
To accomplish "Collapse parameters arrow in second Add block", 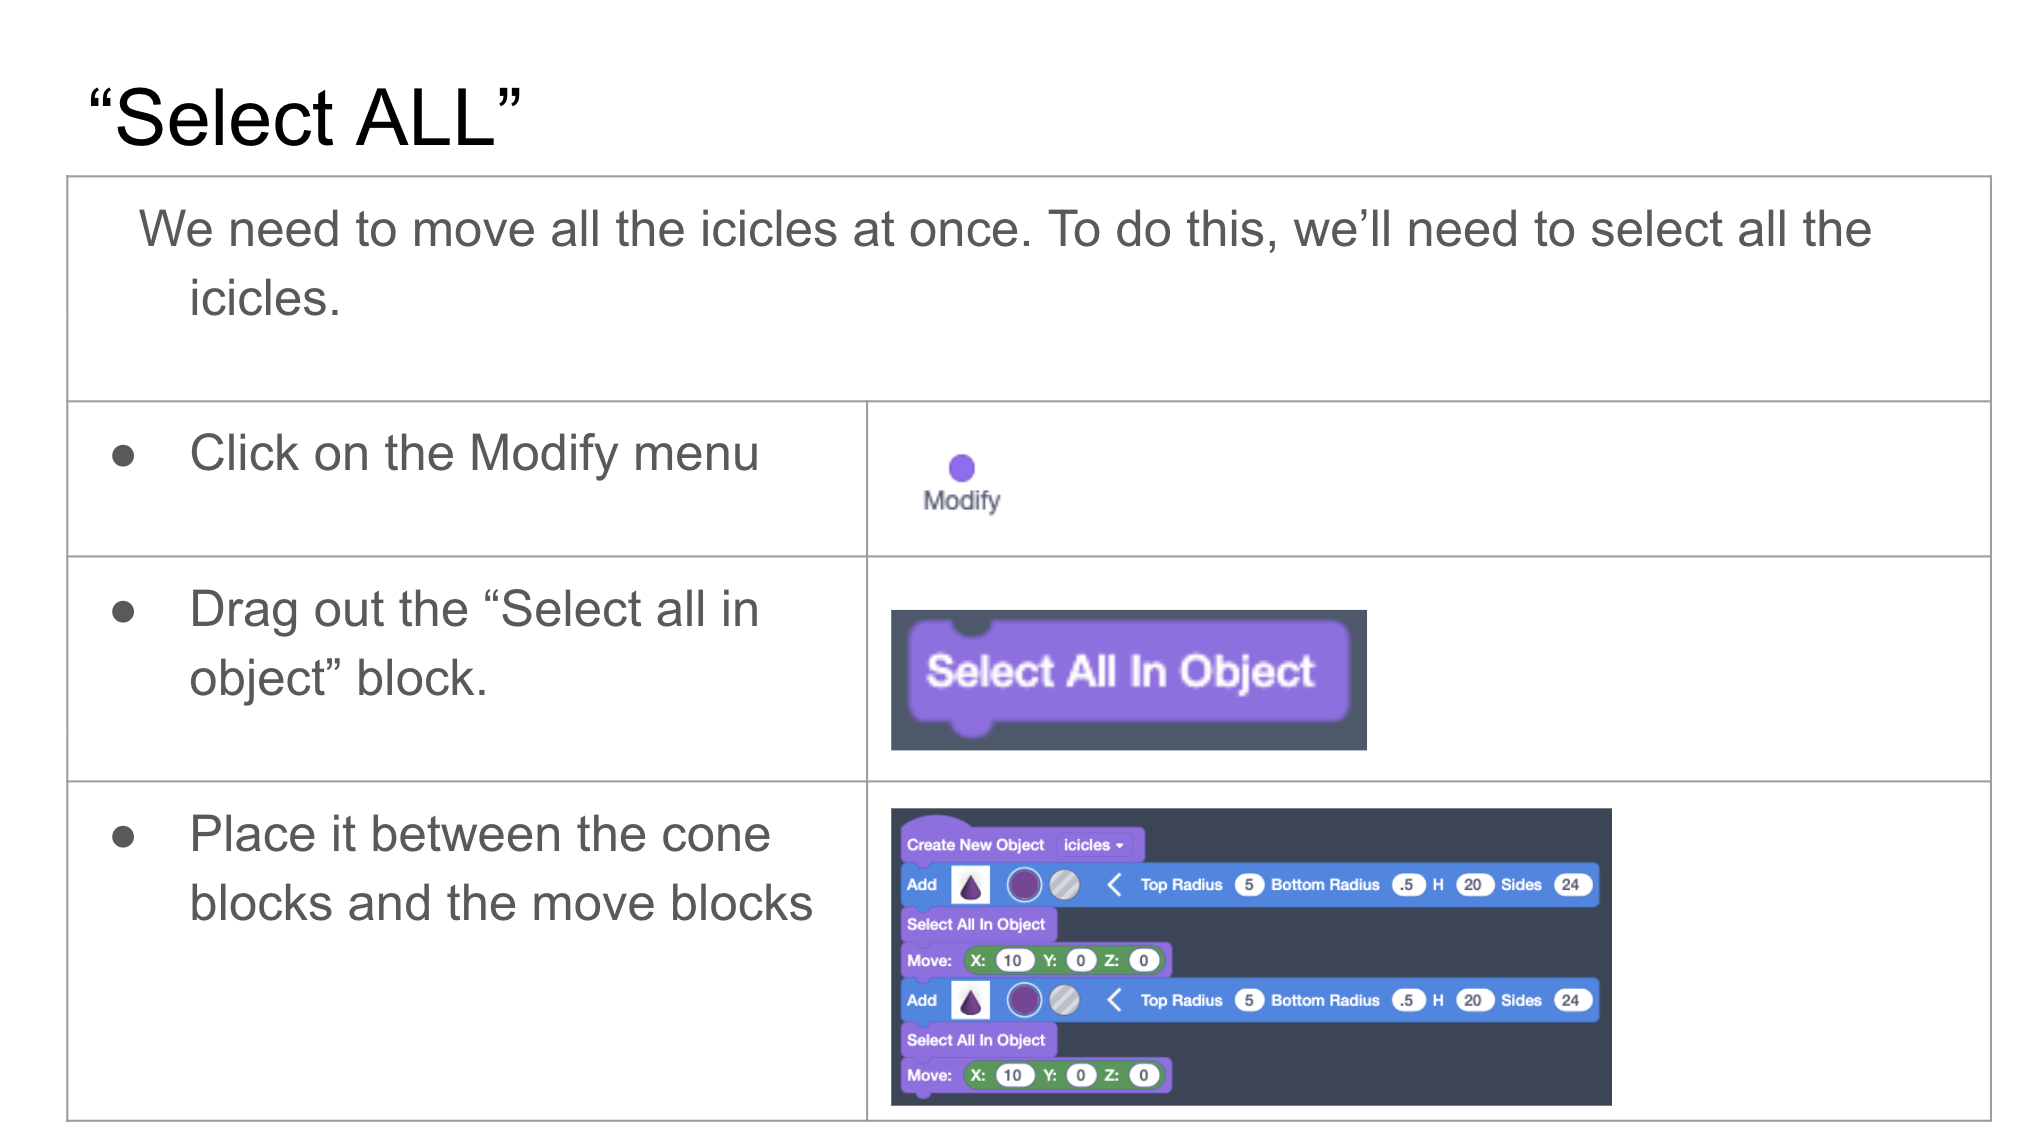I will (x=1114, y=1000).
